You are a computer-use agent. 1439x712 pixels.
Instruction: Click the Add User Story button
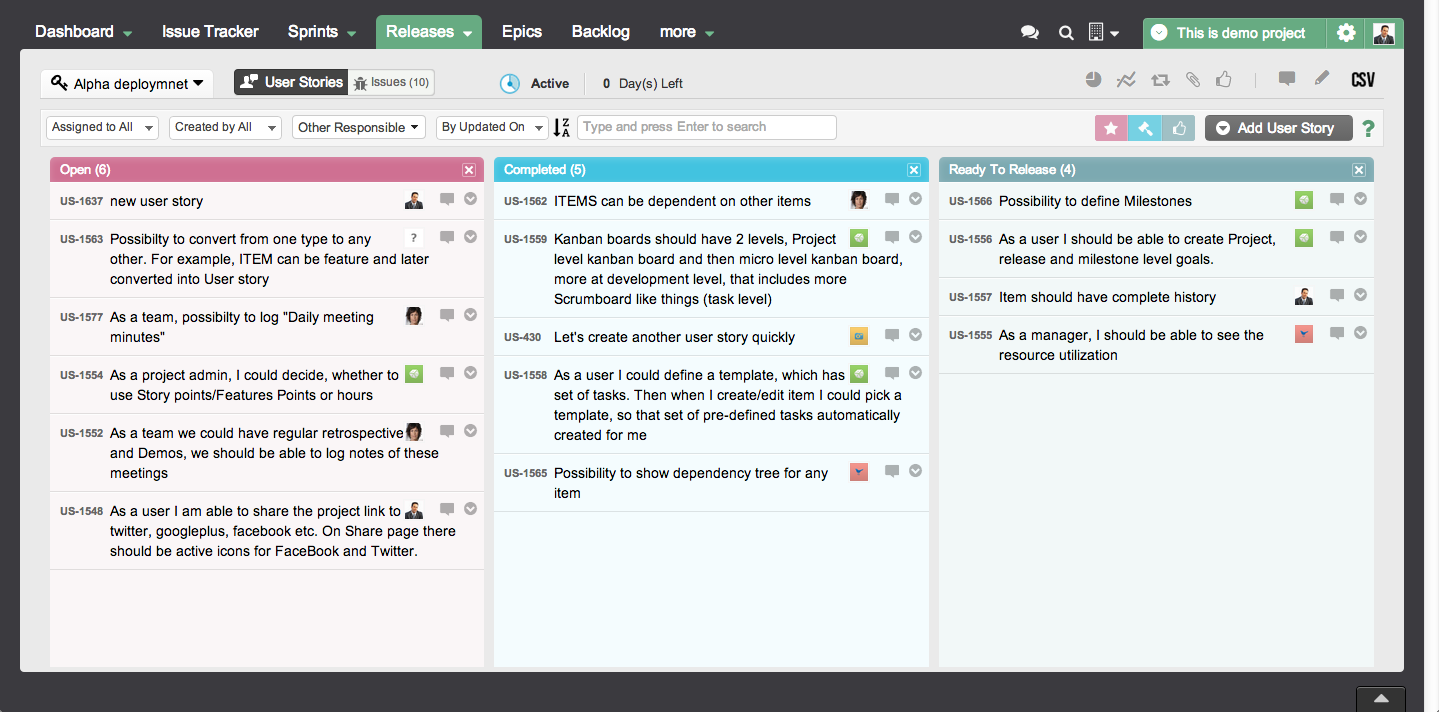[x=1278, y=128]
